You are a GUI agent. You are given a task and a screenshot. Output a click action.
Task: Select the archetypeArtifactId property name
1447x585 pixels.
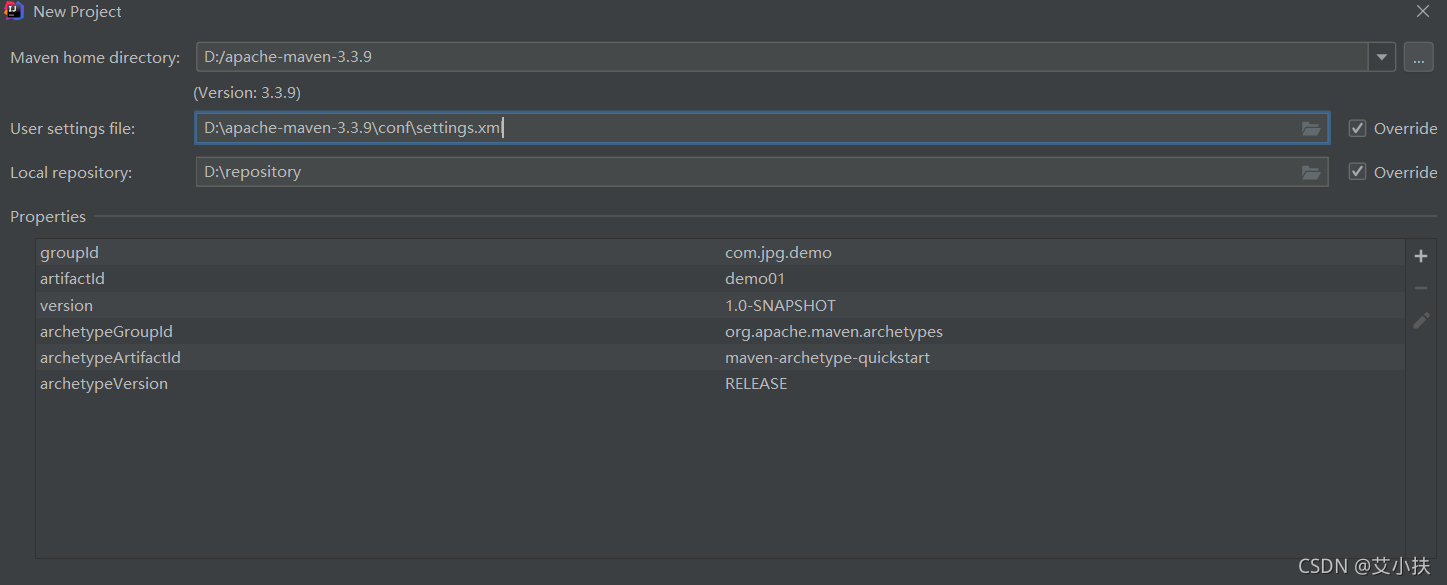[x=110, y=357]
